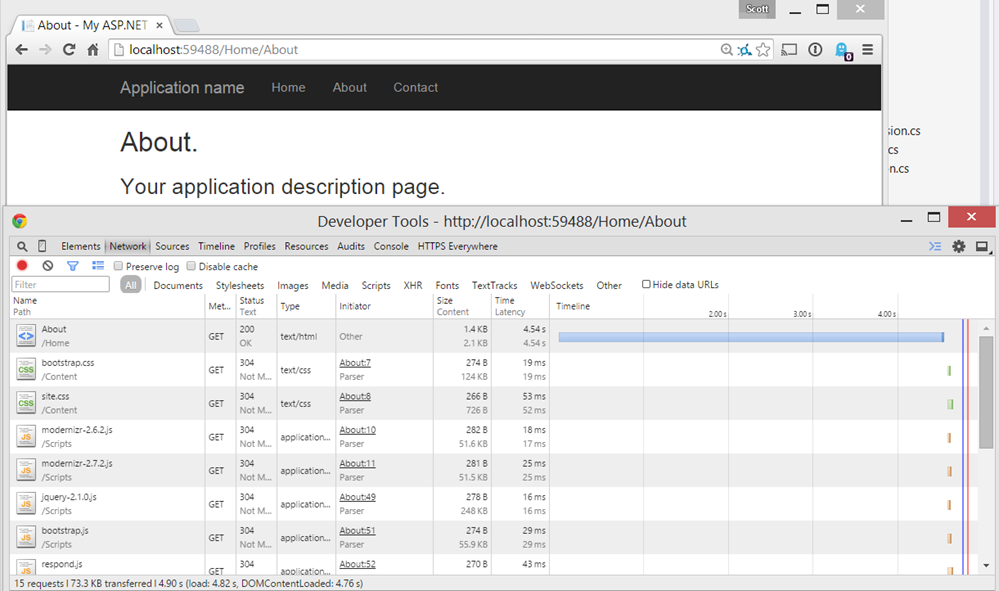Screen dimensions: 999x591
Task: Open DevTools search magnifier icon
Action: [22, 246]
